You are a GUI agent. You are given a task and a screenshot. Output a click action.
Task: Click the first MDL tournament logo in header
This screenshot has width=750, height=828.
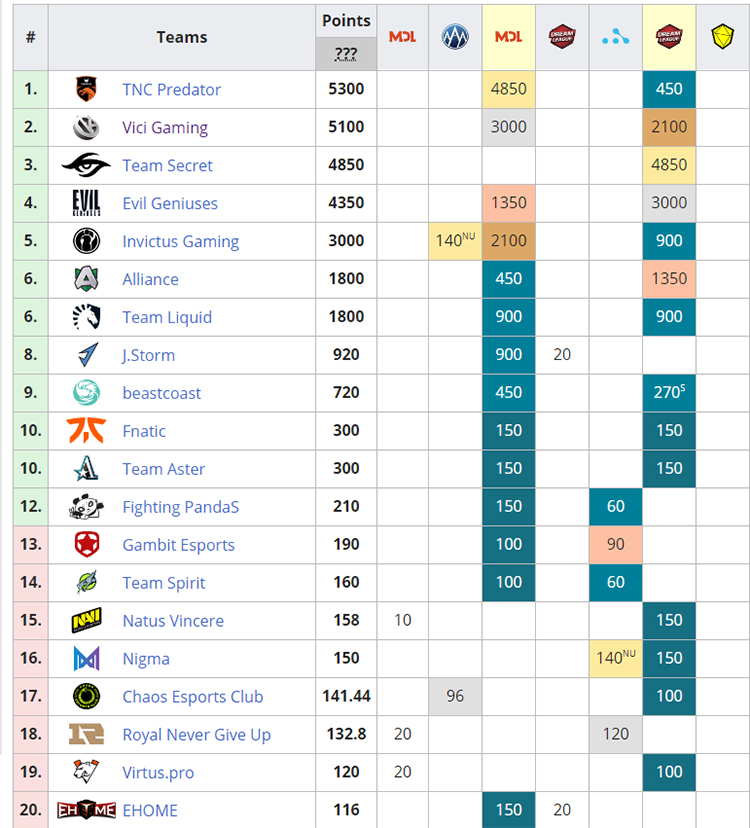point(402,37)
